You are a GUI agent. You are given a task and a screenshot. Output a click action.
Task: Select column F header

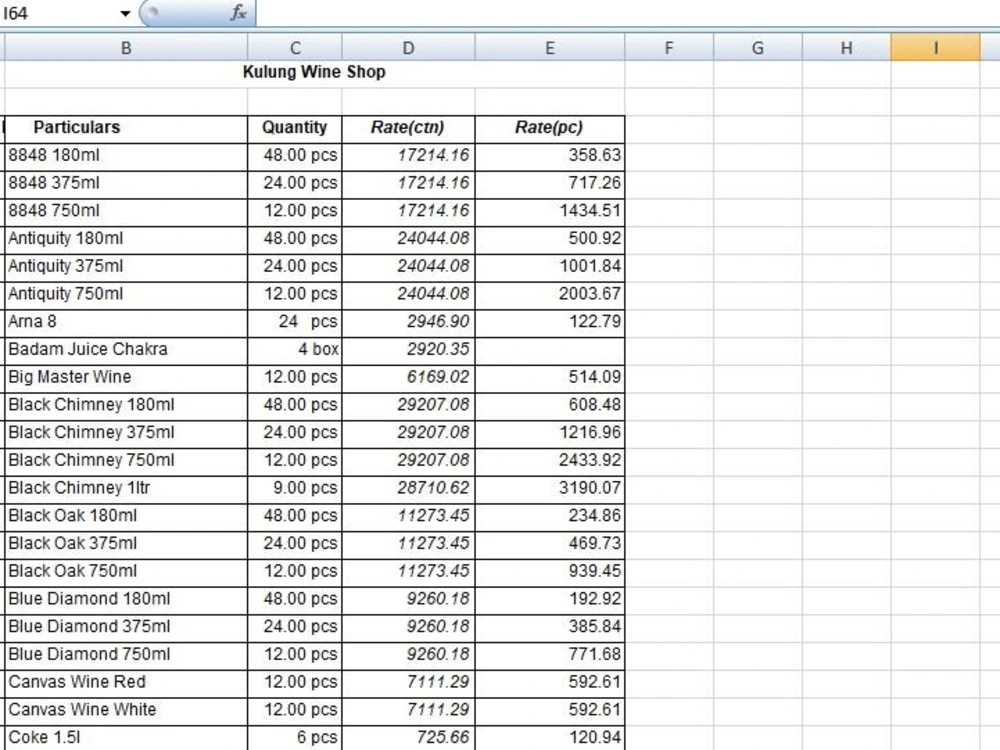(x=669, y=48)
